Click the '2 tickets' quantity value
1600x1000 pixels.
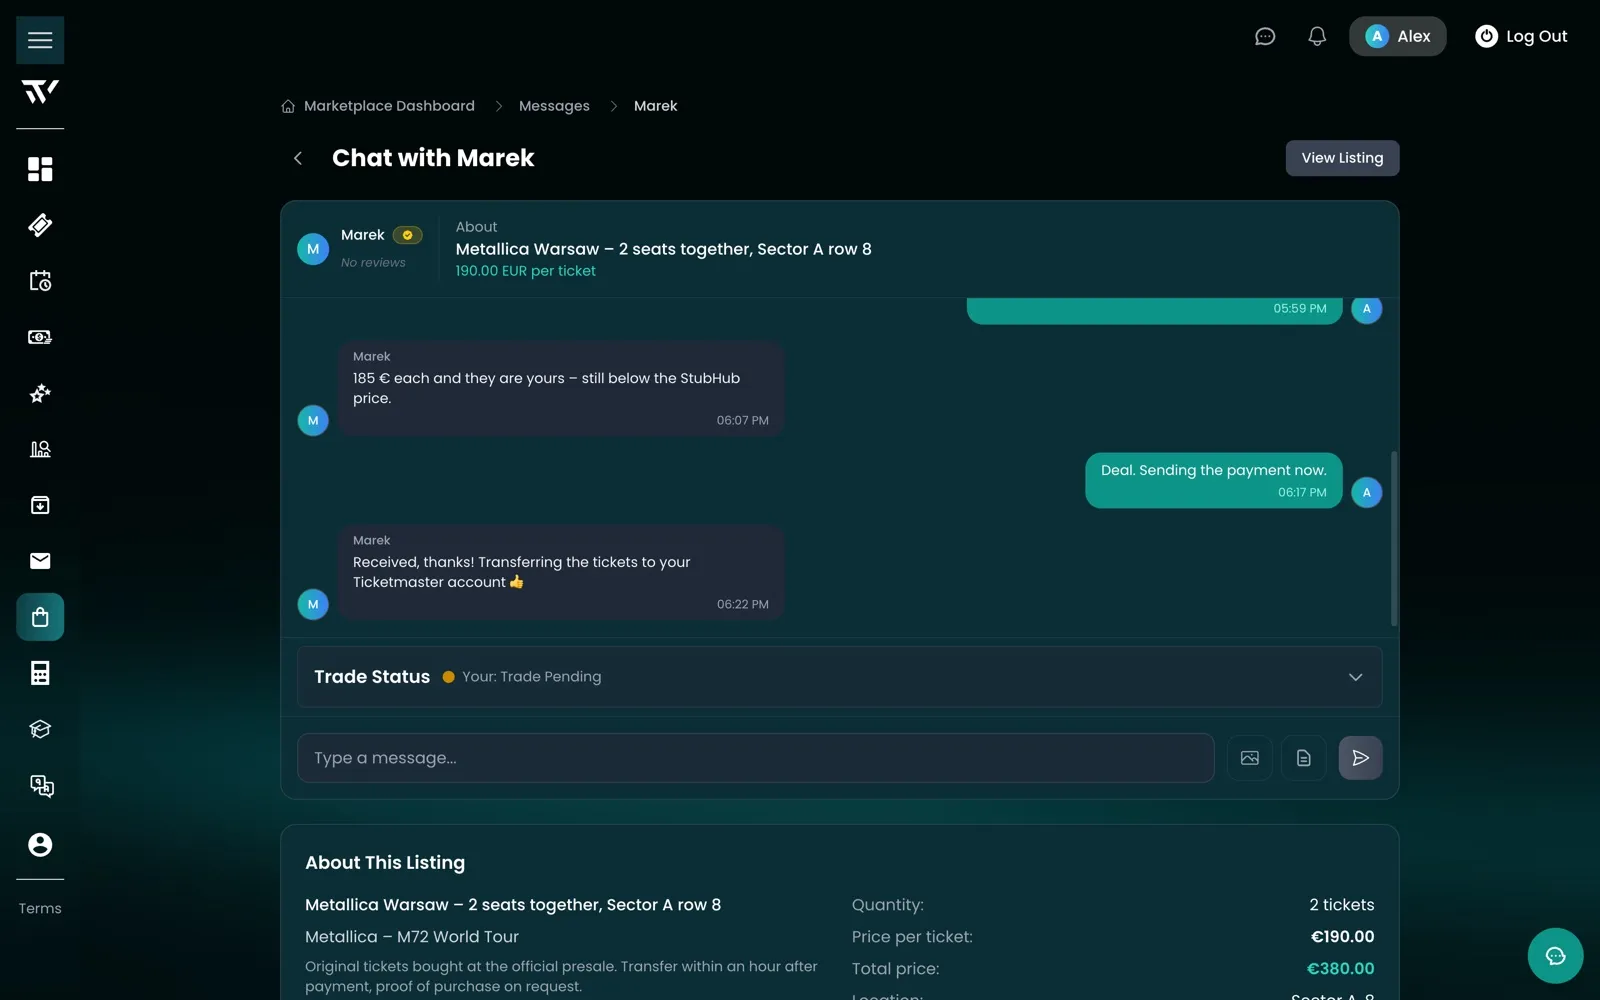[x=1342, y=905]
